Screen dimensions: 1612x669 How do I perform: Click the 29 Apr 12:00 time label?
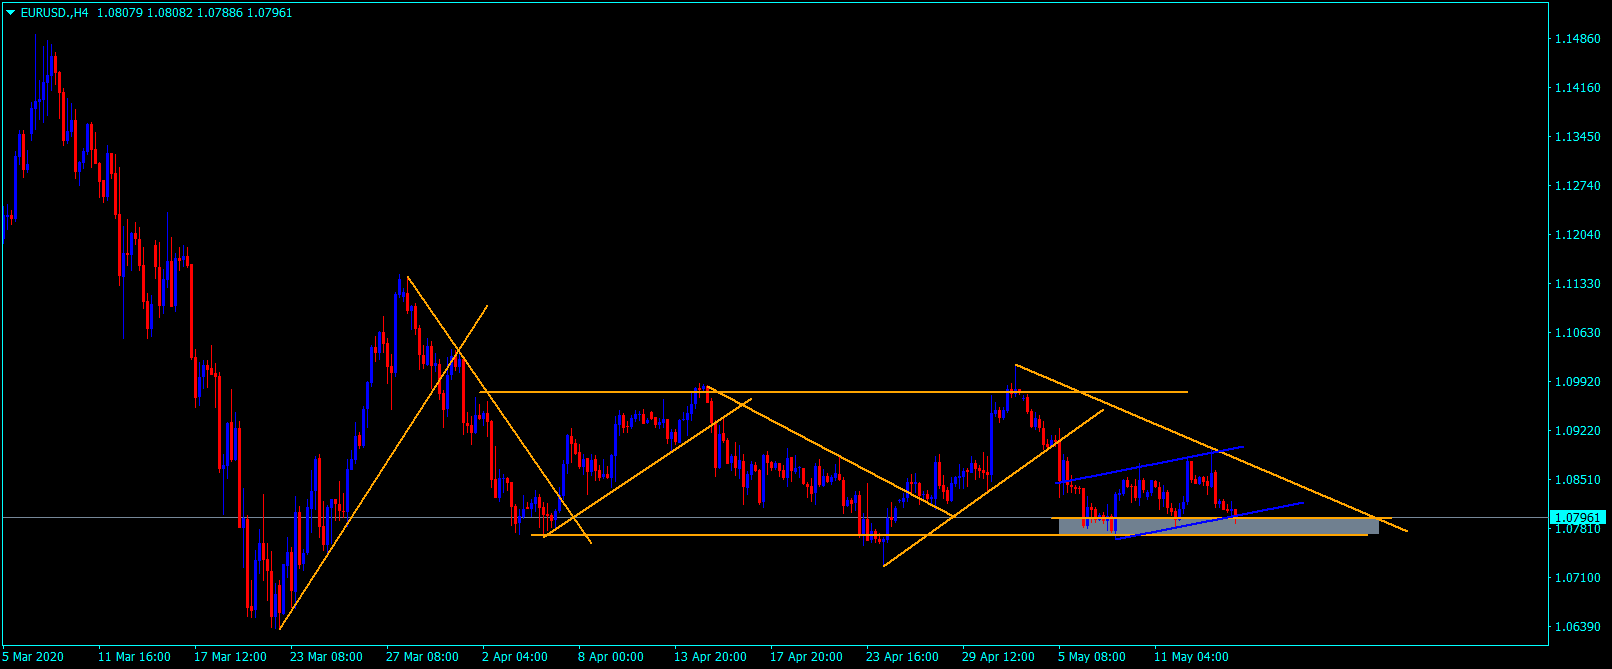coord(998,657)
